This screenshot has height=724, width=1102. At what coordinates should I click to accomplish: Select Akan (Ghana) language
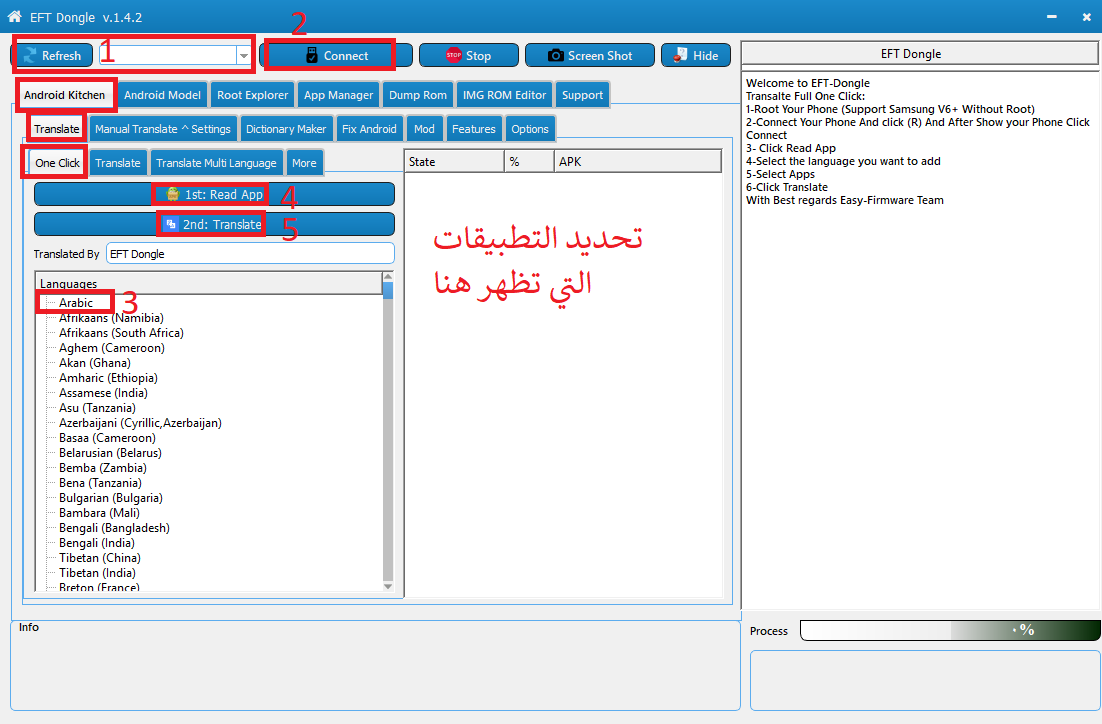point(95,363)
